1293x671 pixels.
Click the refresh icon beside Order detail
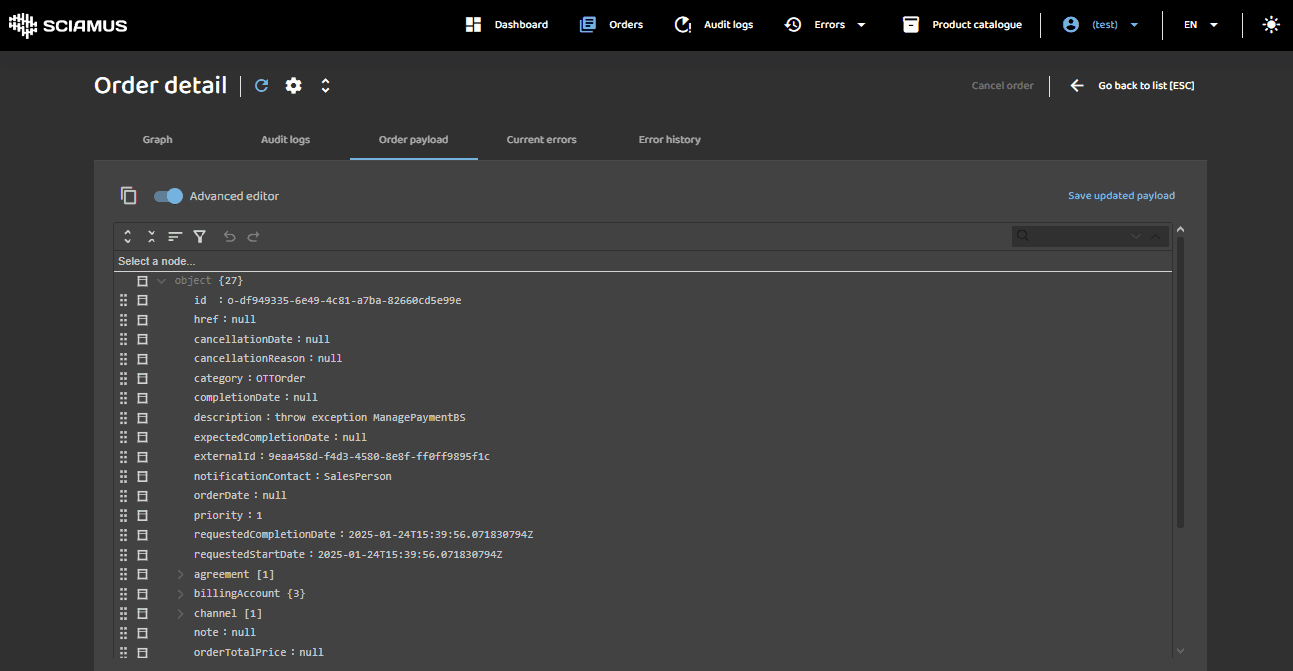[262, 86]
